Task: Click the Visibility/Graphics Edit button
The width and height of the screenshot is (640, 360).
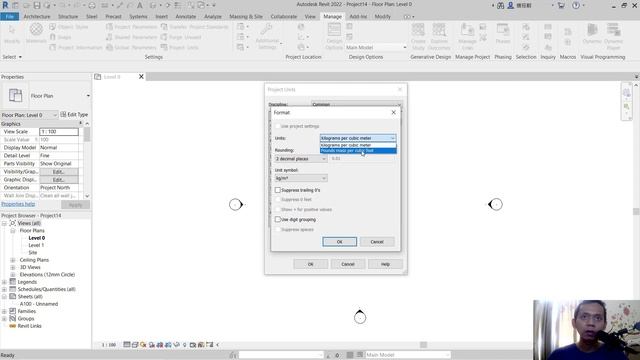Action: click(x=59, y=172)
